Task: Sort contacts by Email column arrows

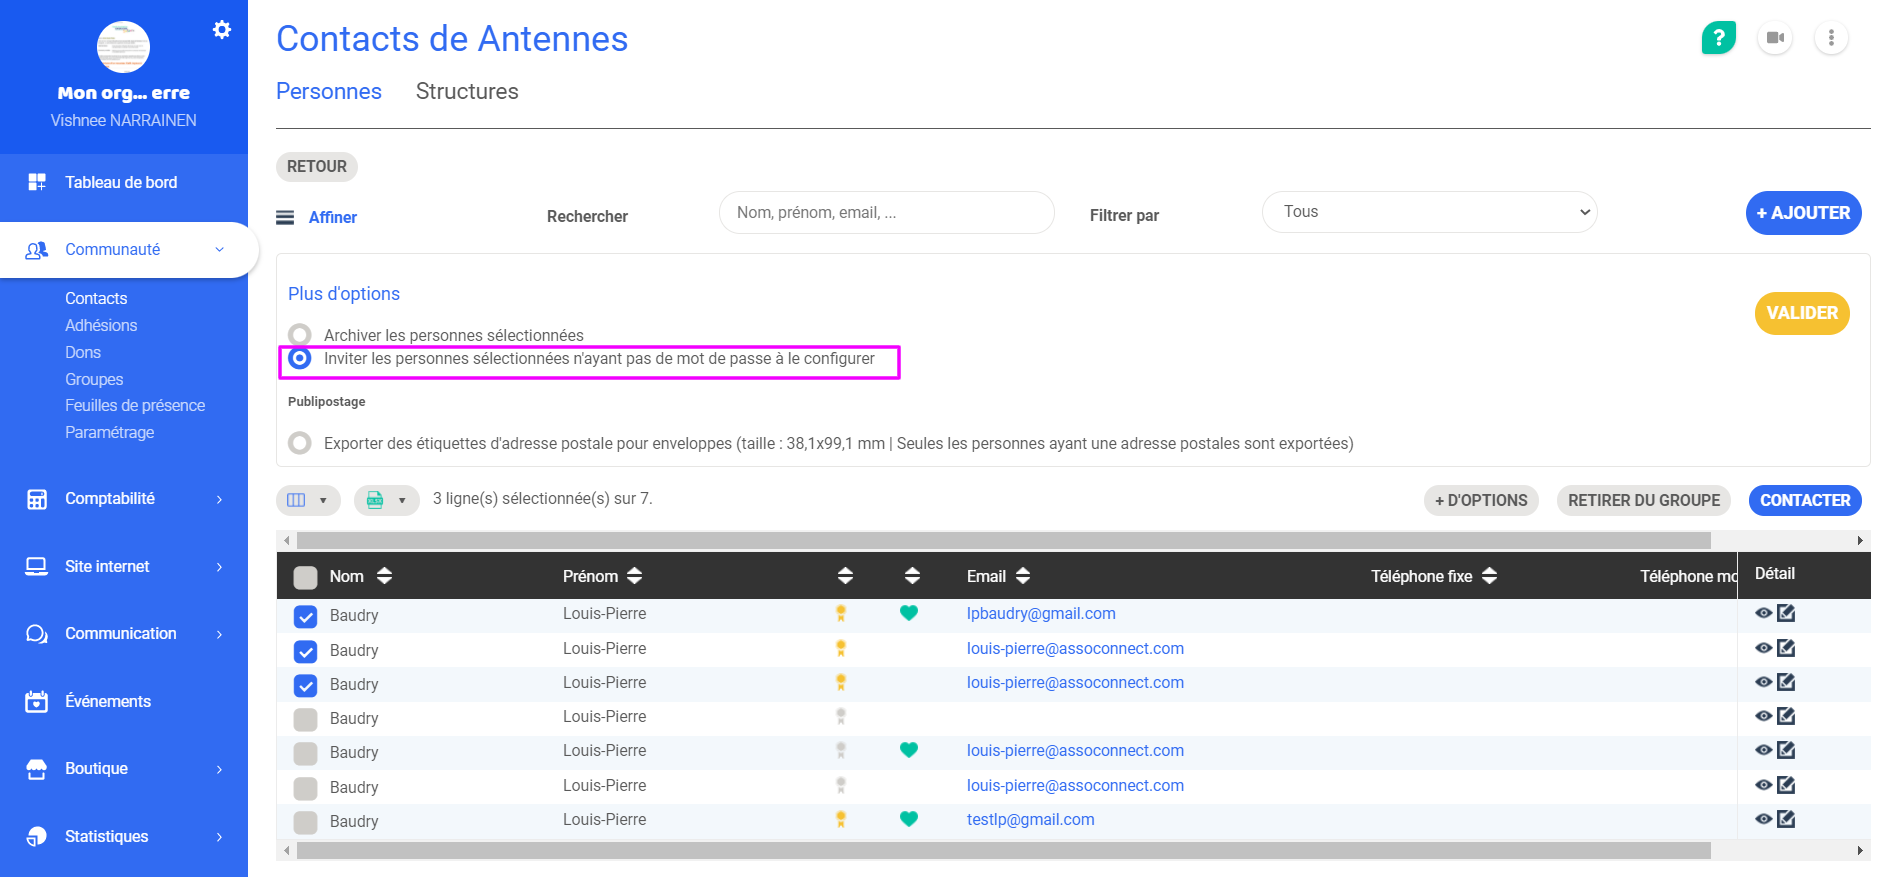Action: pyautogui.click(x=1022, y=576)
